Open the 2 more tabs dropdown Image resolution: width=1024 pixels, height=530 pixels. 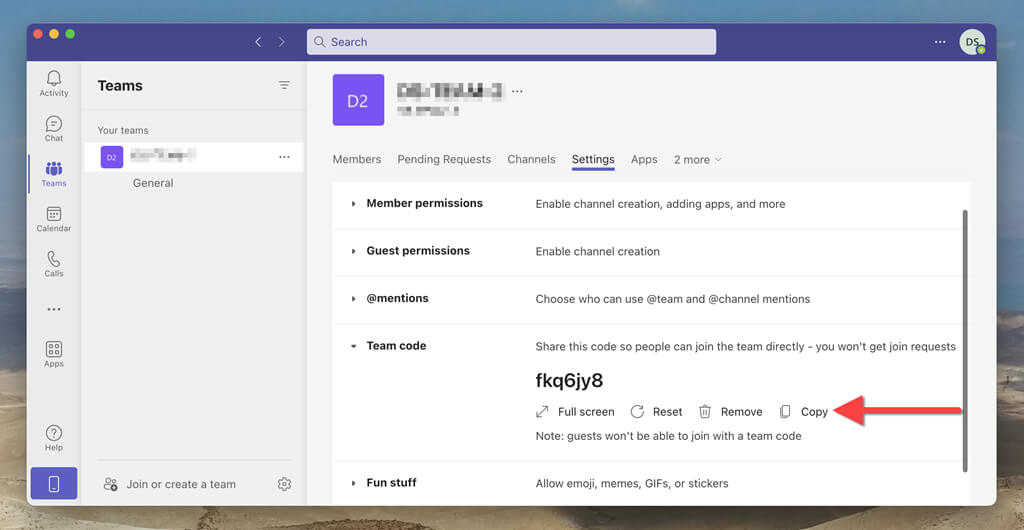[697, 160]
